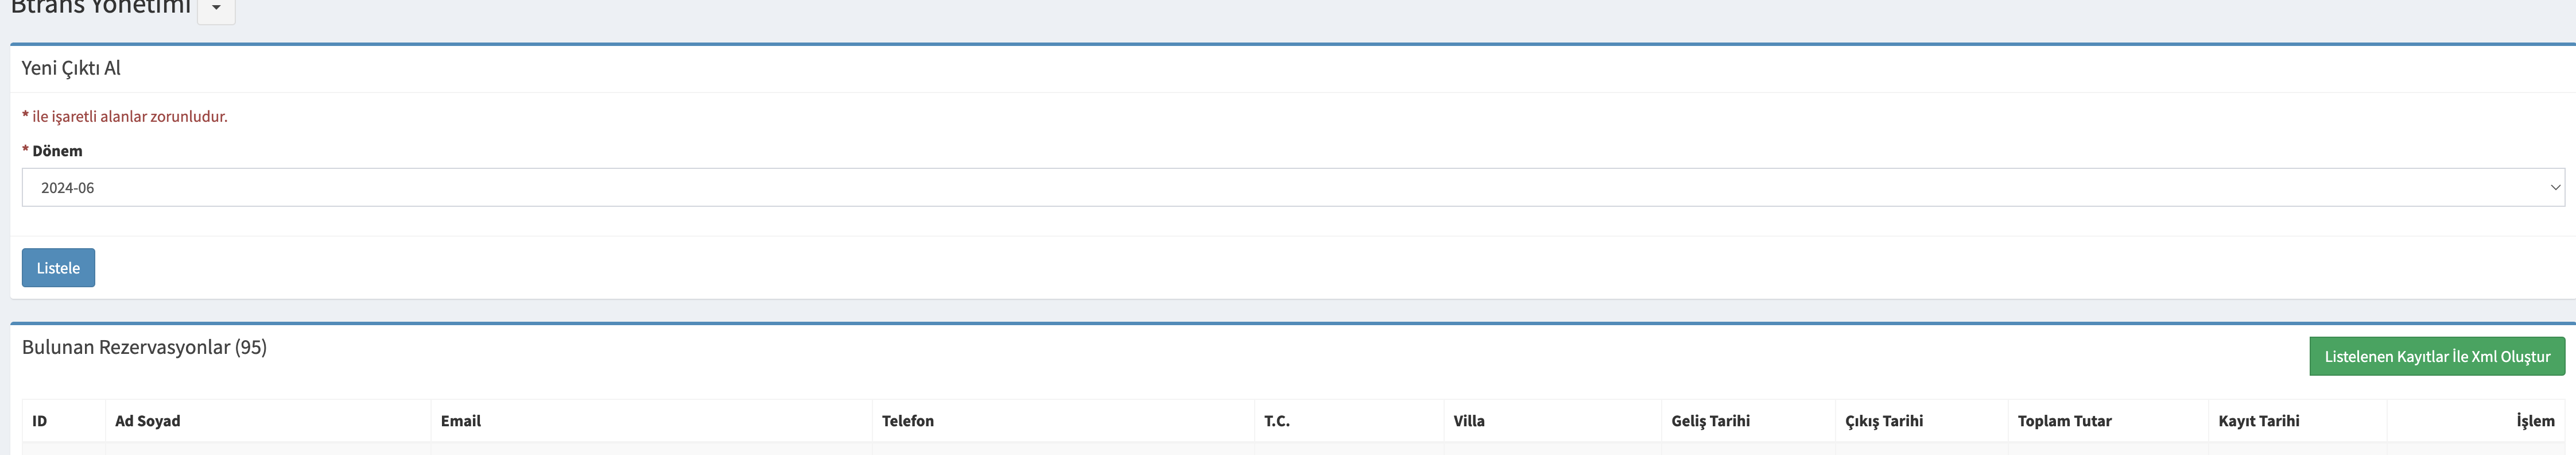The height and width of the screenshot is (455, 2576).
Task: Click the Telefon column header
Action: [x=908, y=421]
